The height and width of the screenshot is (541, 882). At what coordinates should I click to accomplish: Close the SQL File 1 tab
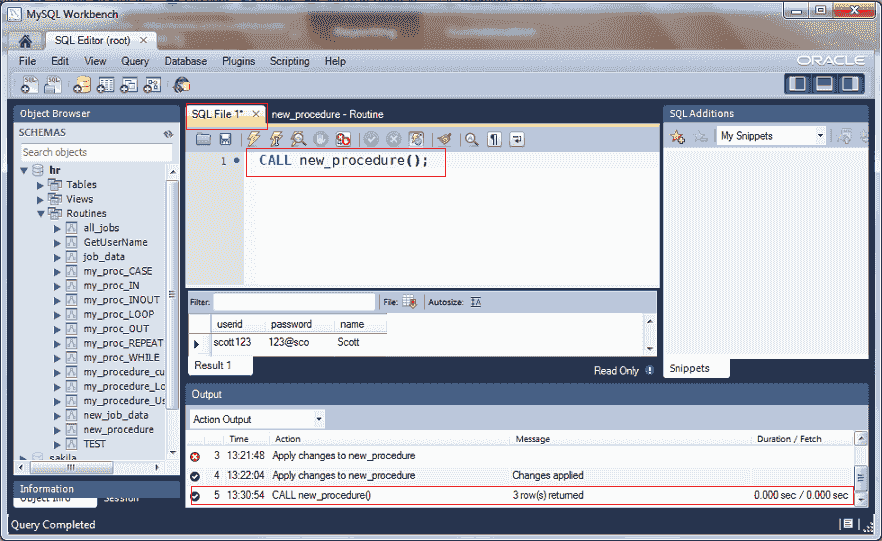[256, 114]
